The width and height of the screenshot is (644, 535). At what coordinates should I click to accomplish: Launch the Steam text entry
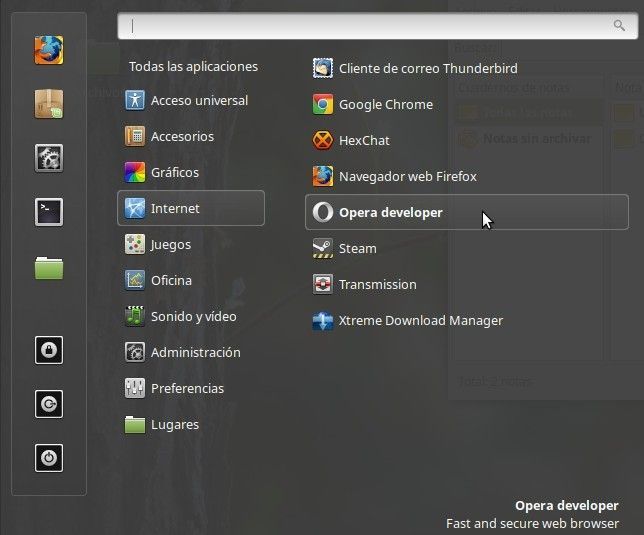click(x=357, y=248)
